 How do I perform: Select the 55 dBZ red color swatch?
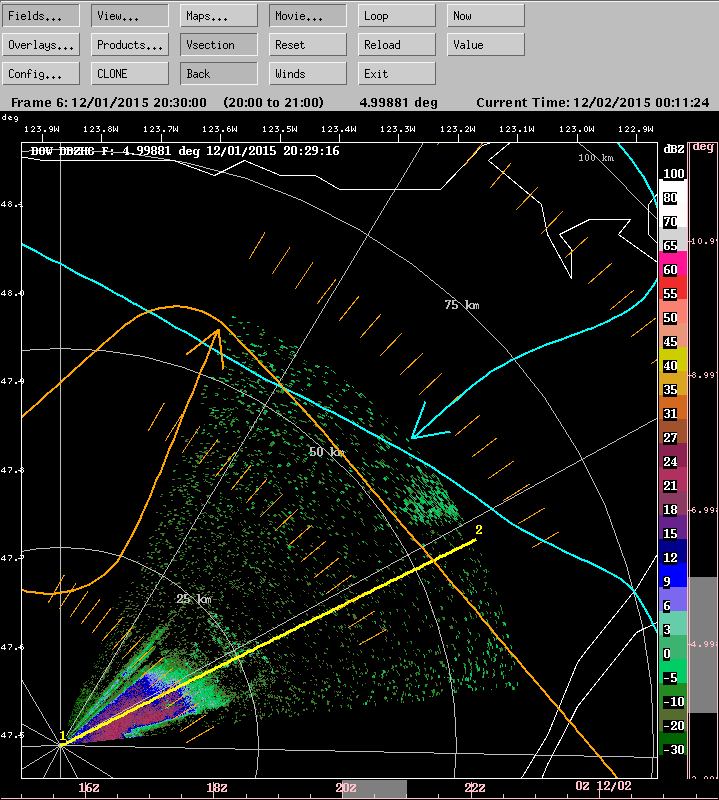click(x=673, y=288)
